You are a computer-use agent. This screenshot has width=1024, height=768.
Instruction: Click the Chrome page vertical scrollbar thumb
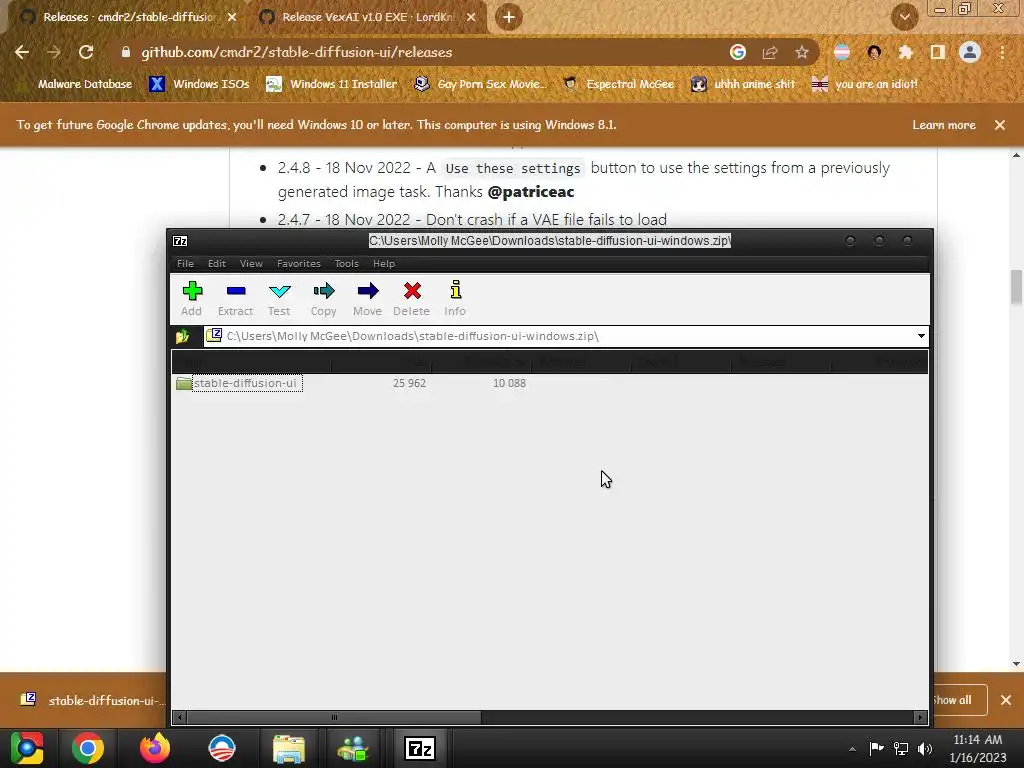(x=1016, y=287)
